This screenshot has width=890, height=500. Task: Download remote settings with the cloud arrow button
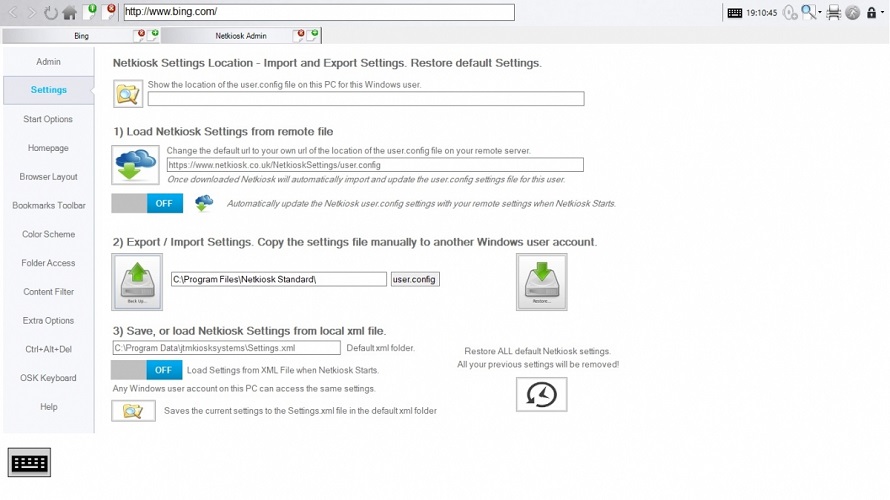[135, 165]
